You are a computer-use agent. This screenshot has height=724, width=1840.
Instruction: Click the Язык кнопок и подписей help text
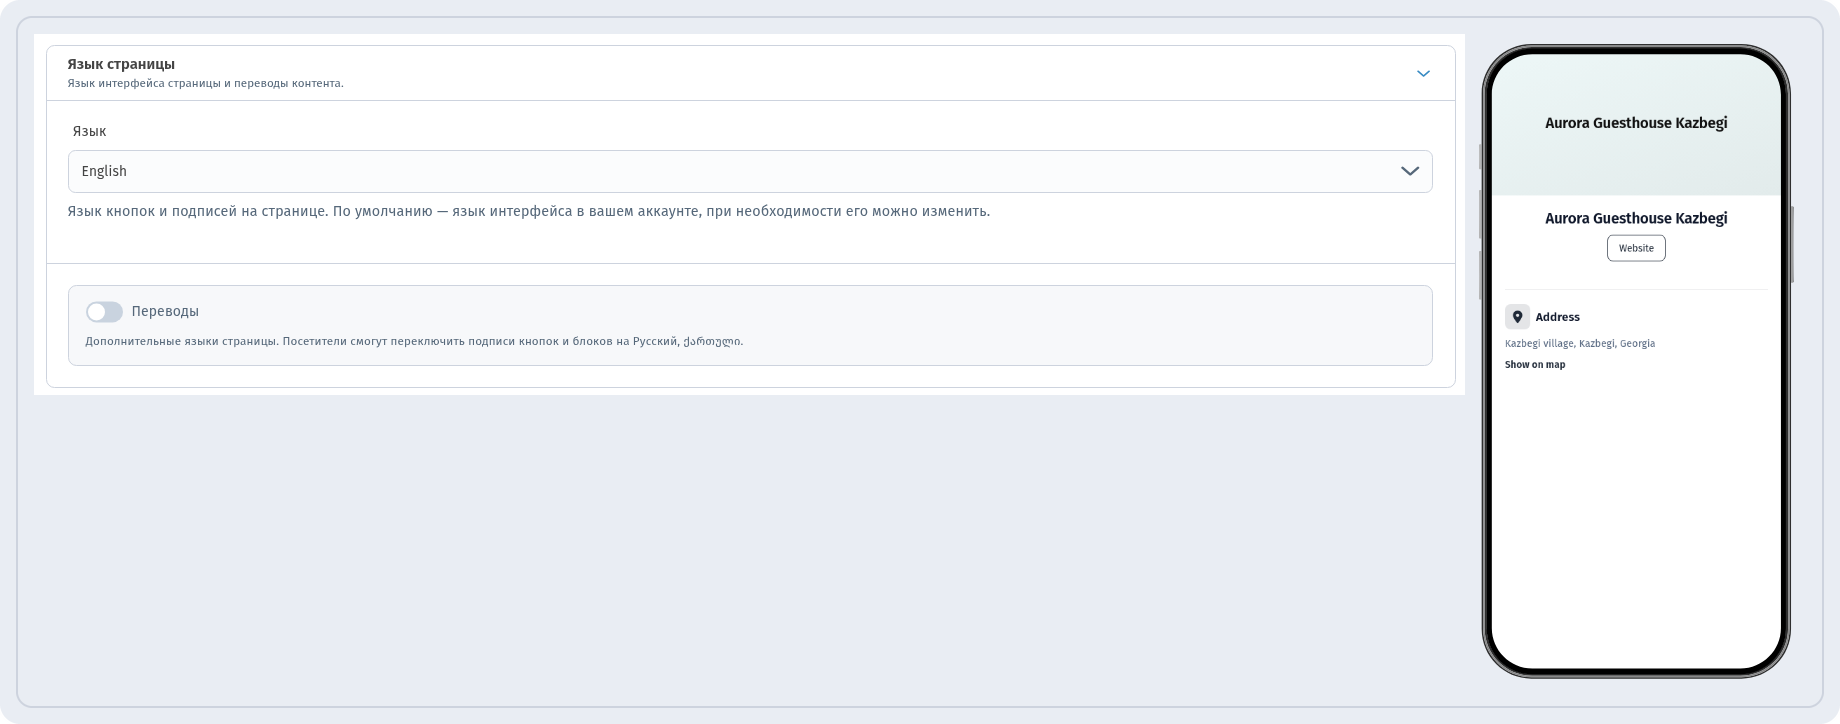point(528,212)
